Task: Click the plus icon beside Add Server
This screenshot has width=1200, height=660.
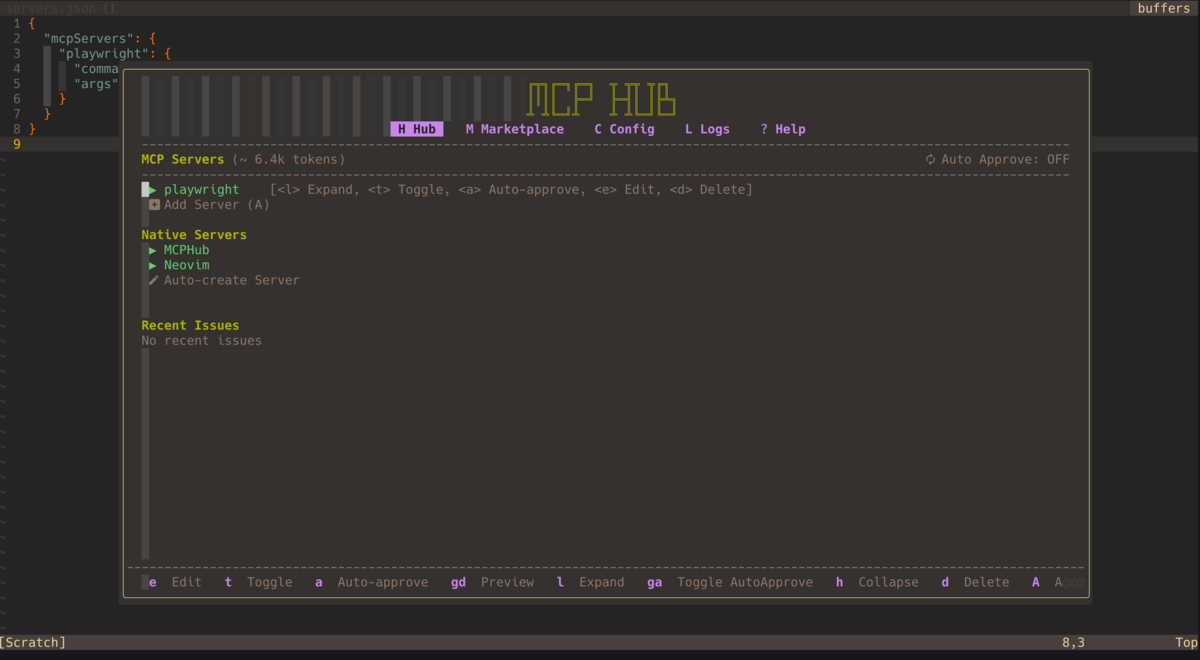Action: tap(154, 205)
